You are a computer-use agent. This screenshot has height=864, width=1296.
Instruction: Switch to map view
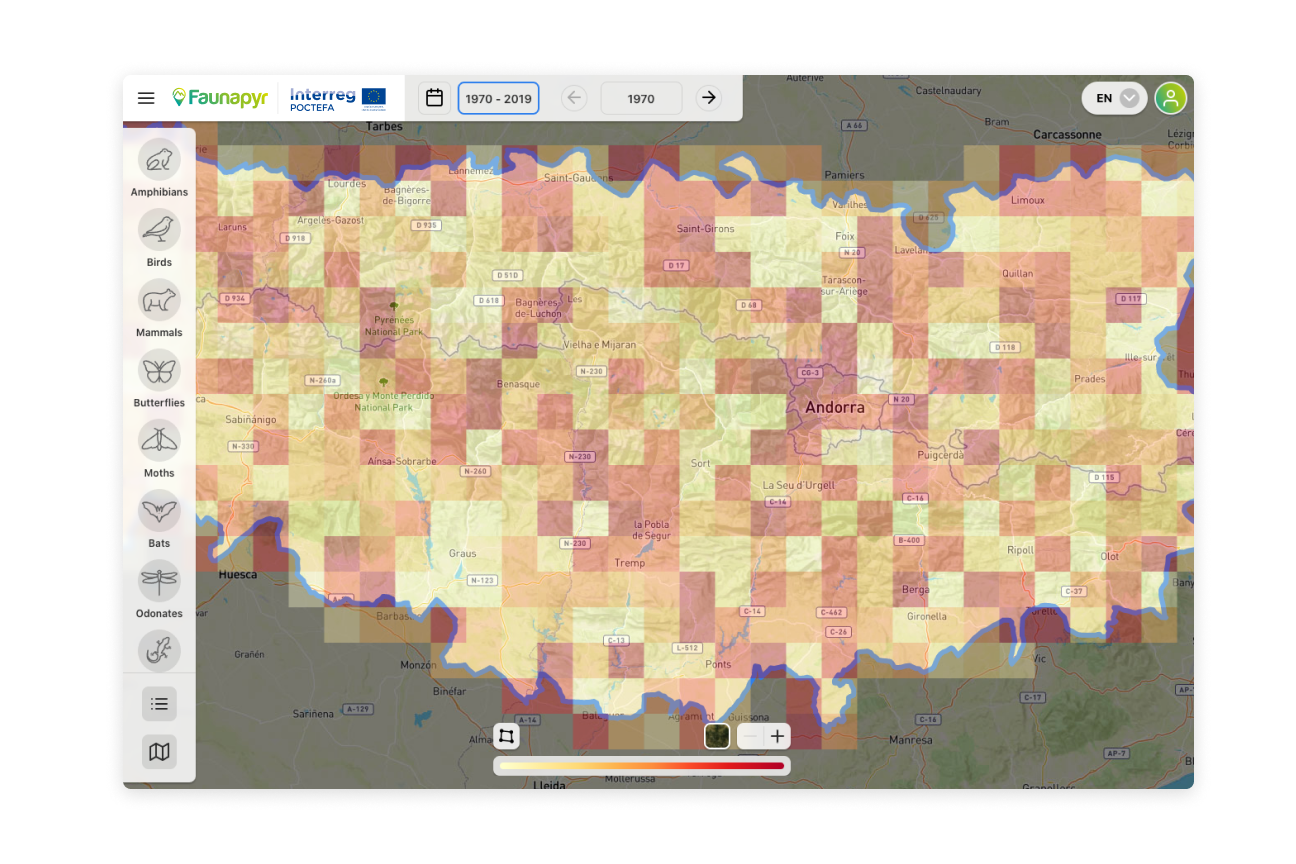click(159, 752)
